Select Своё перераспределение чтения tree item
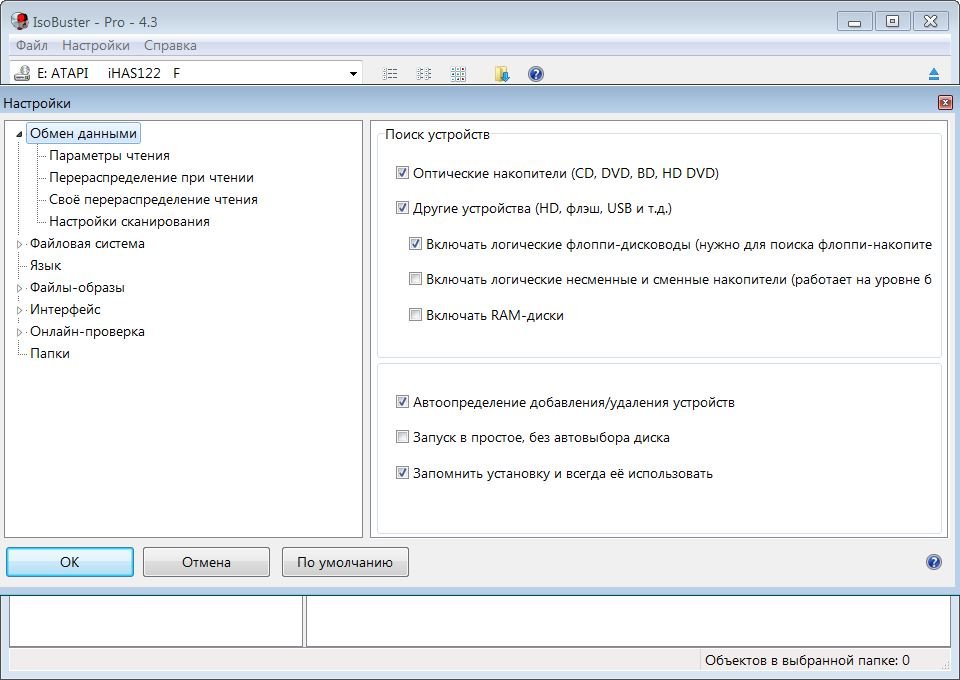Screen dimensions: 960x680 point(153,200)
